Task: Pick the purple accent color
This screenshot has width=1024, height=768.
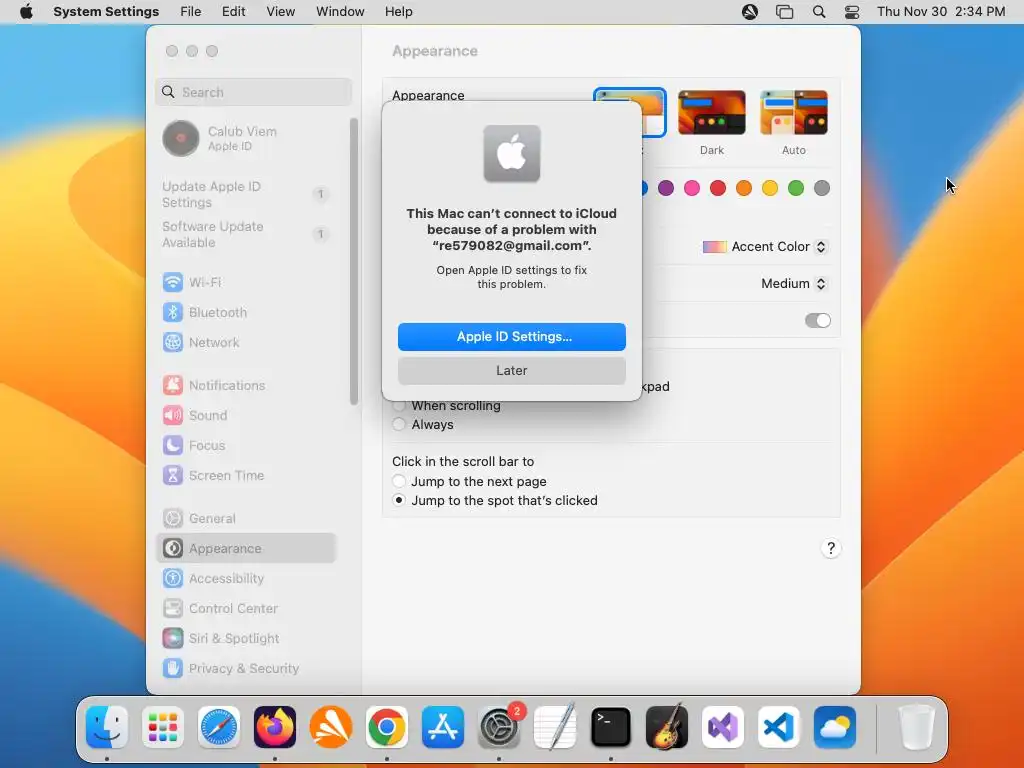Action: (x=666, y=188)
